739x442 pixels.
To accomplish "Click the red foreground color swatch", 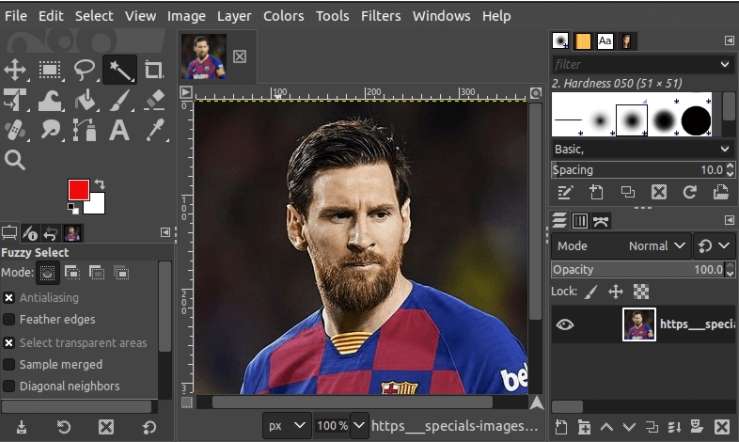I will 78,189.
